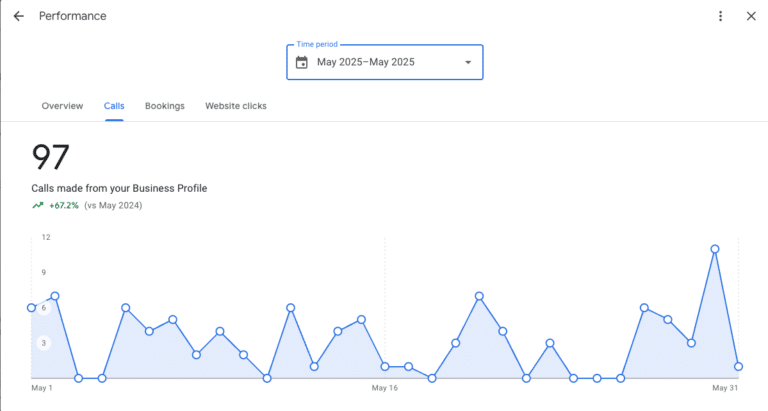Go back using the left arrow icon
The image size is (768, 411).
19,16
